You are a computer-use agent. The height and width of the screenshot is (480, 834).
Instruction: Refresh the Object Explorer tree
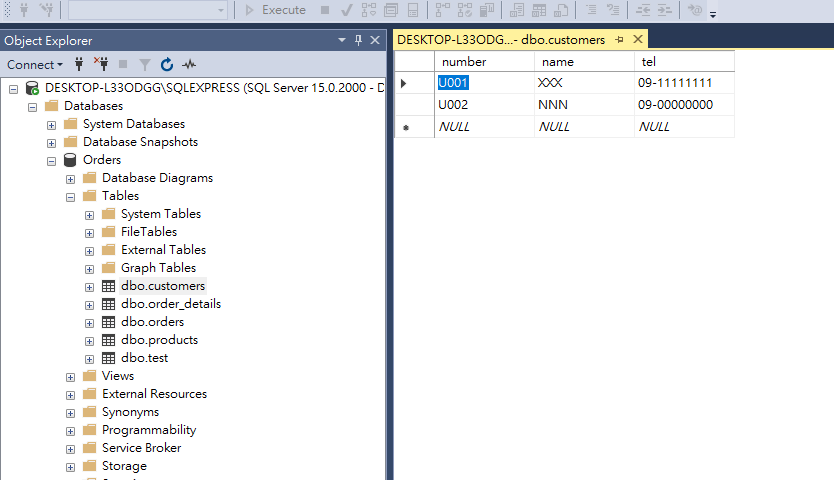(x=166, y=64)
